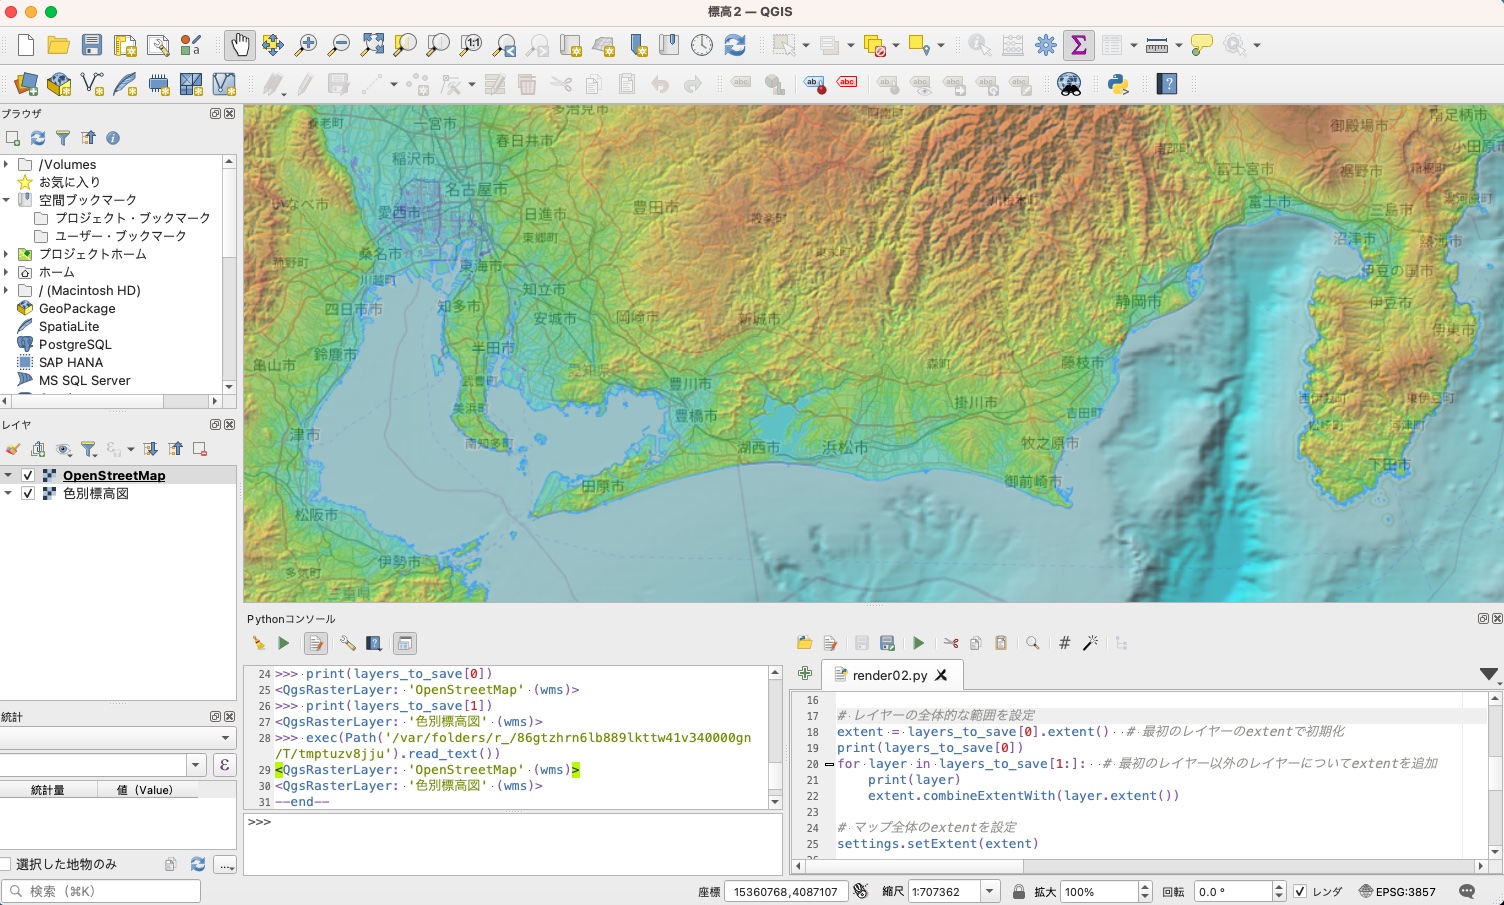
Task: Collapse the 空間ブックマーク tree node
Action: pyautogui.click(x=7, y=200)
